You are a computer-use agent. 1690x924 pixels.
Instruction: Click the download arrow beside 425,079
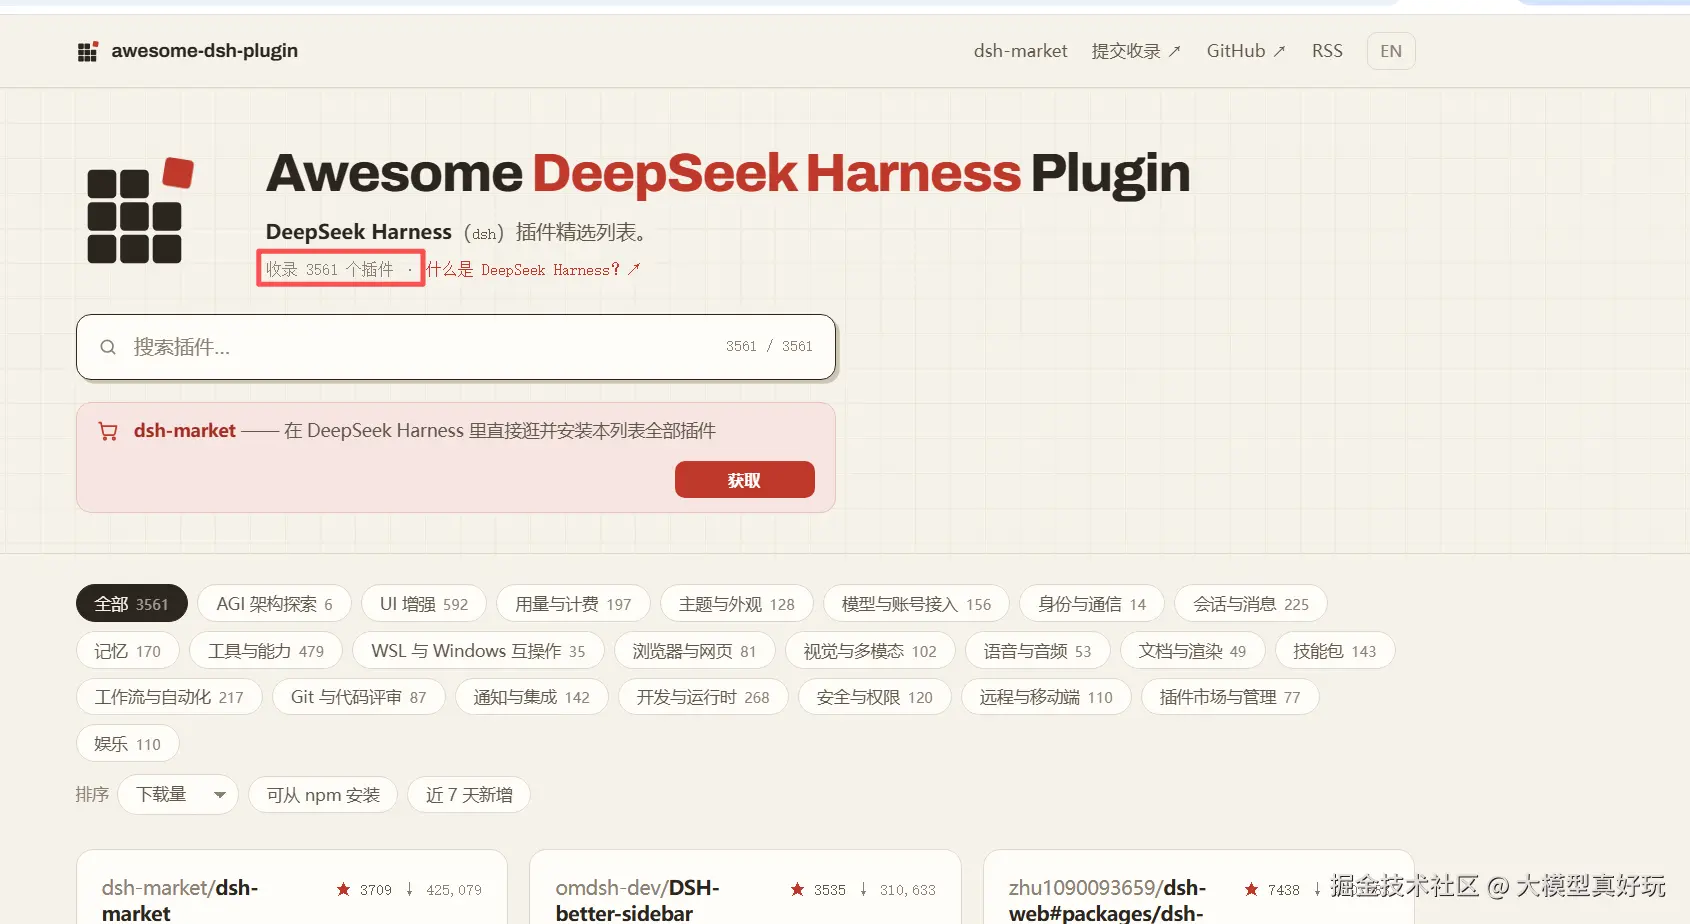tap(409, 889)
